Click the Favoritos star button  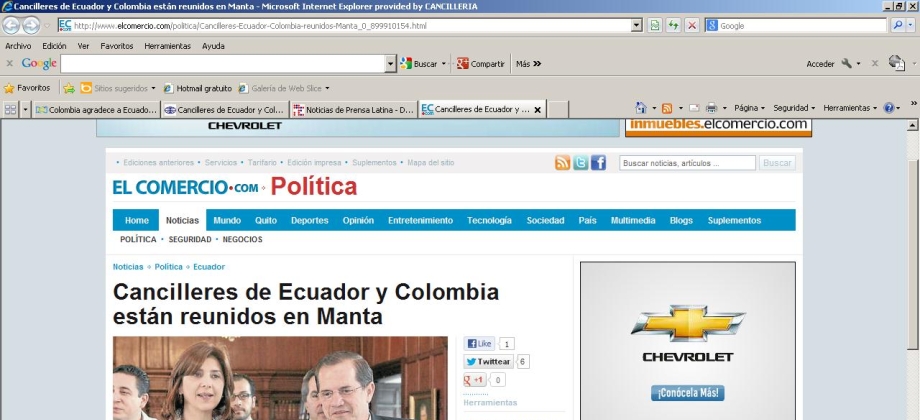click(27, 88)
